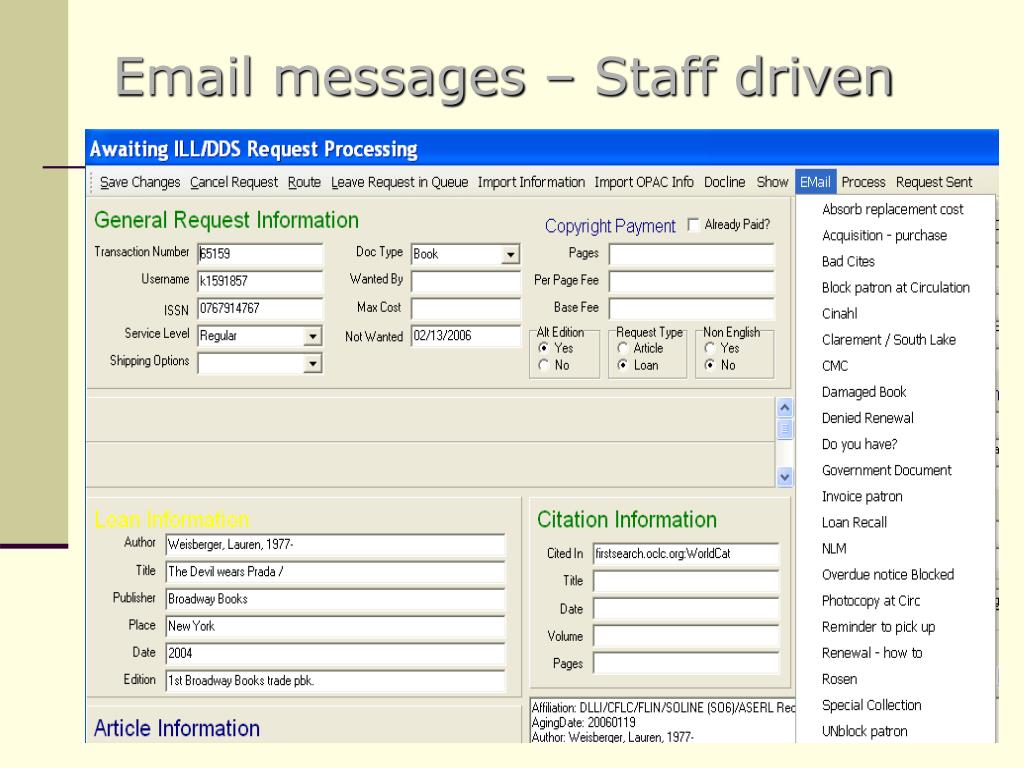Select Clarement / South Lake entry
This screenshot has height=768, width=1024.
tap(889, 340)
